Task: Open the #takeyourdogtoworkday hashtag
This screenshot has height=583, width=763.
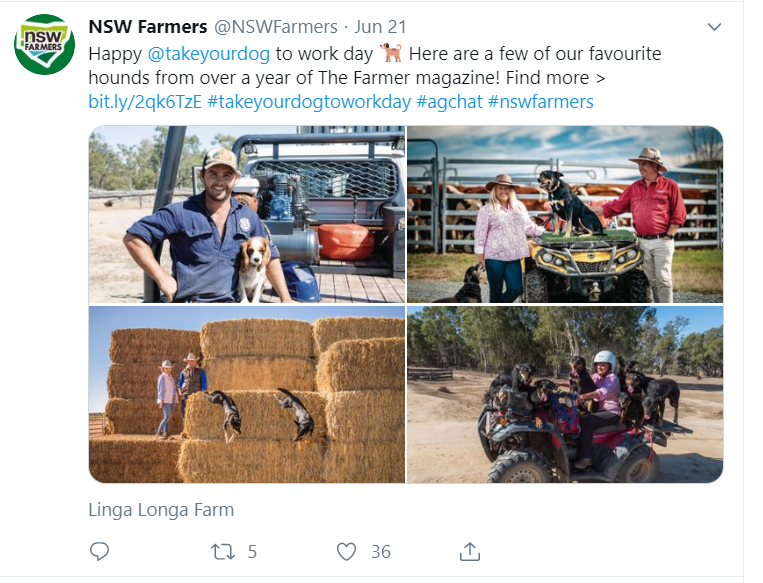Action: tap(309, 102)
